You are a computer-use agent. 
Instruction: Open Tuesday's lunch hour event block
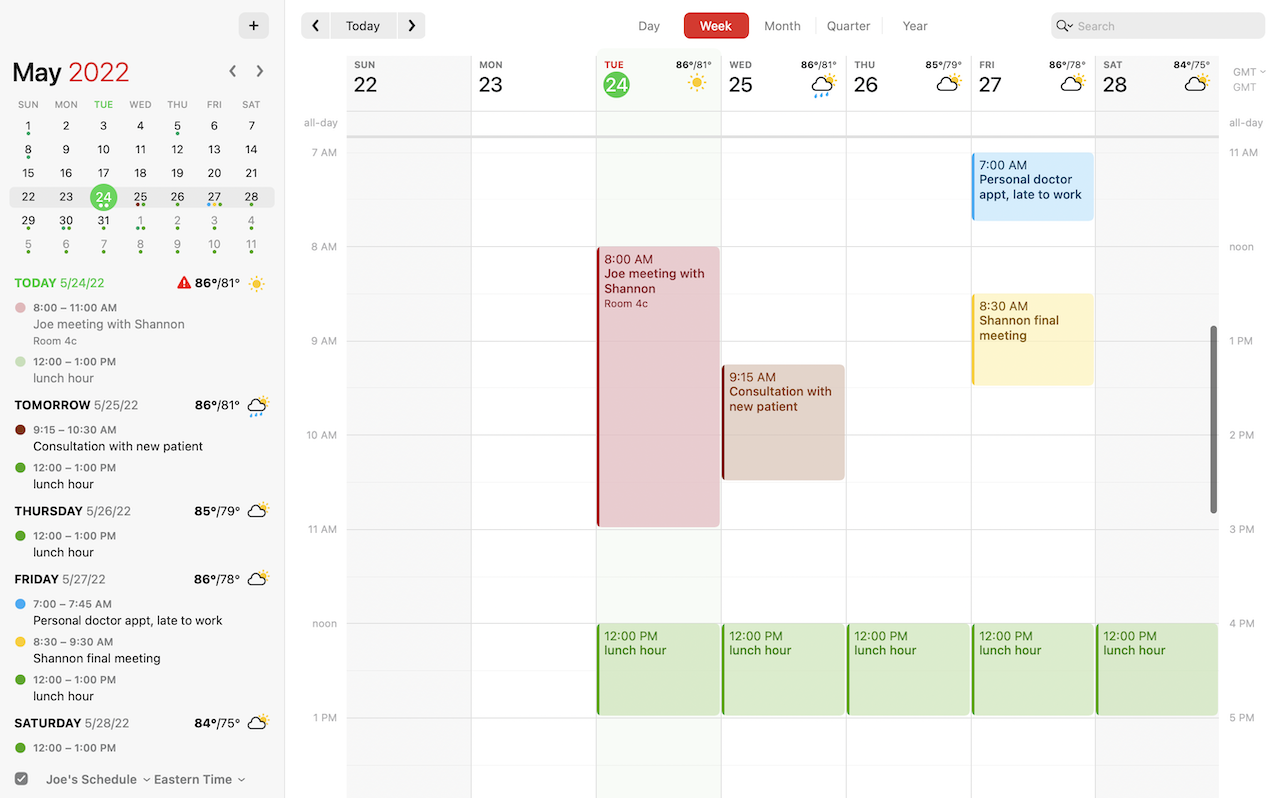click(659, 670)
